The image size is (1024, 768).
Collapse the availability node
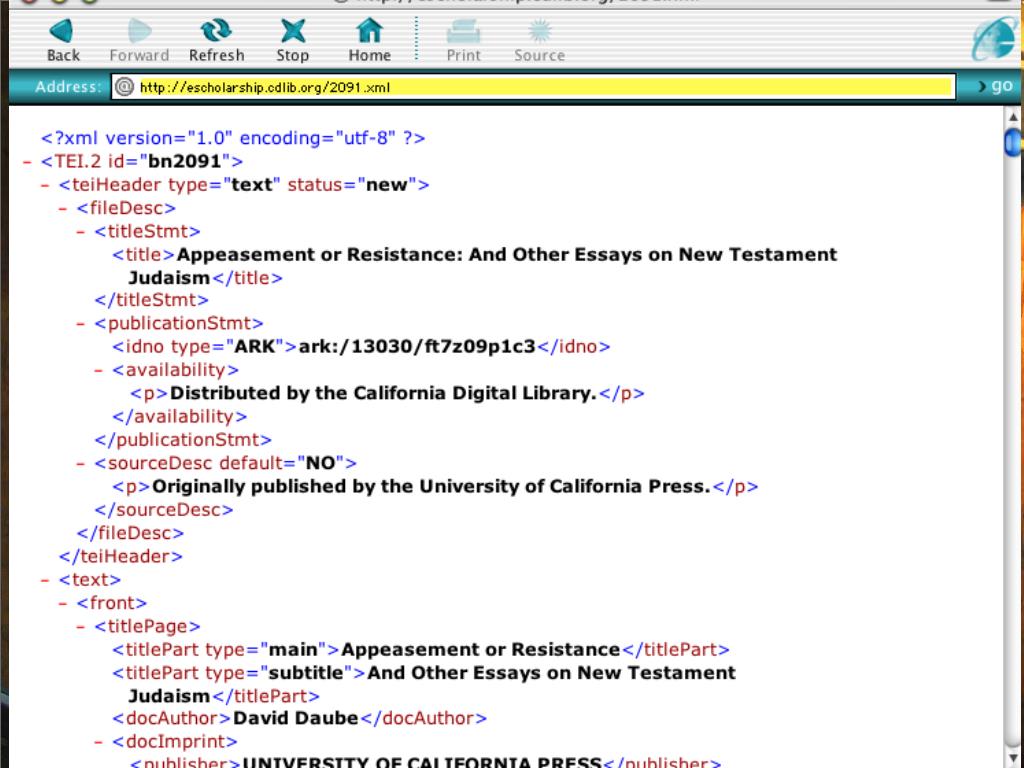click(98, 370)
